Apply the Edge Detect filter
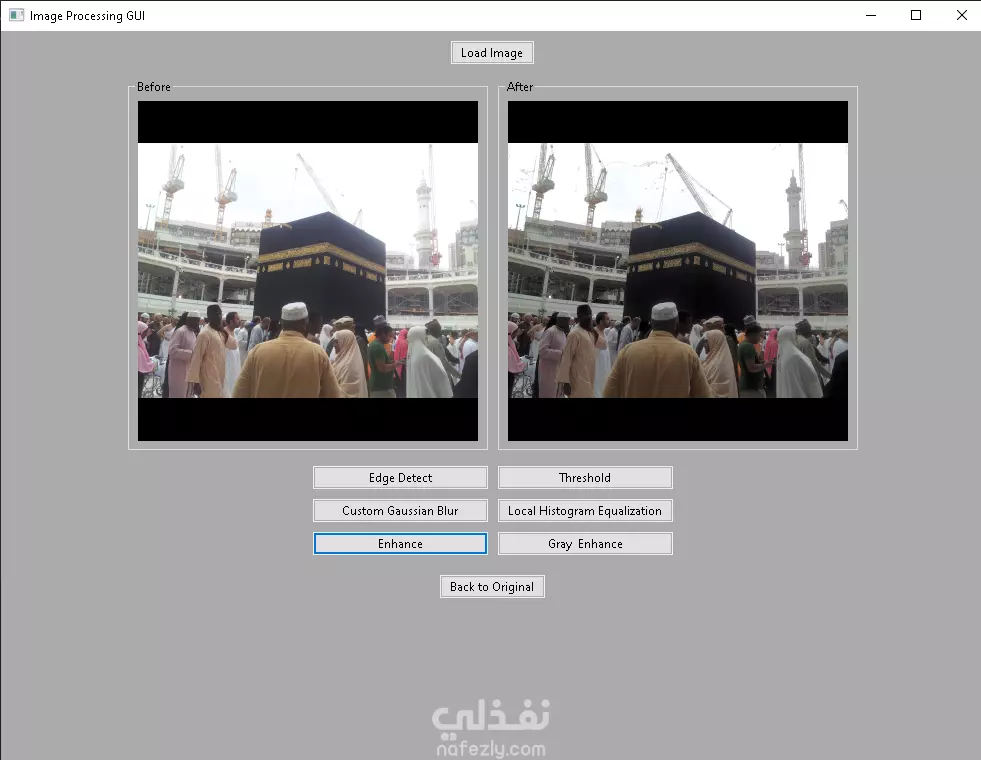Image resolution: width=981 pixels, height=760 pixels. click(400, 477)
